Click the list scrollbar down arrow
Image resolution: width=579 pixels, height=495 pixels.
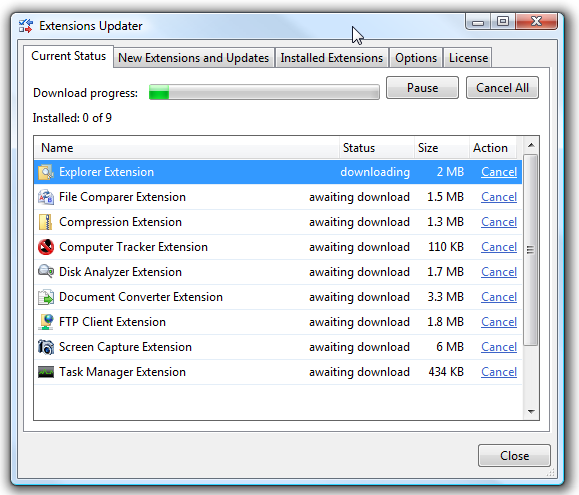tap(531, 412)
